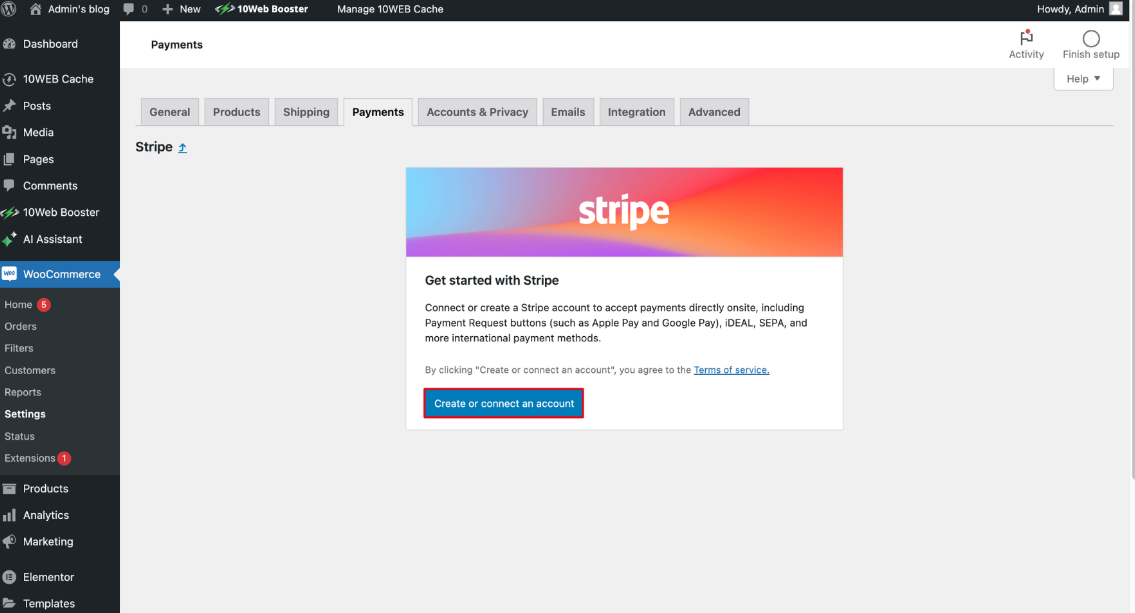Open the Activity panel via the flag icon

1026,38
